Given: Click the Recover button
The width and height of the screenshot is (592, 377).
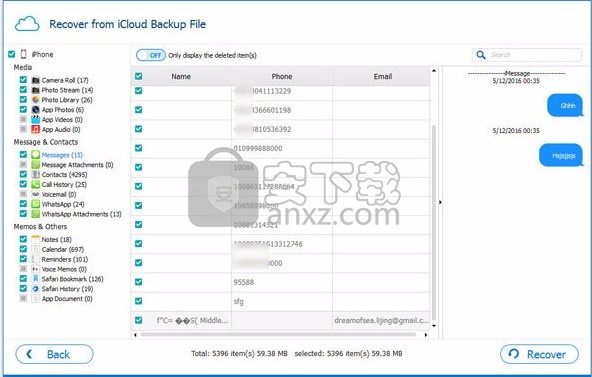Looking at the screenshot, I should [x=539, y=354].
